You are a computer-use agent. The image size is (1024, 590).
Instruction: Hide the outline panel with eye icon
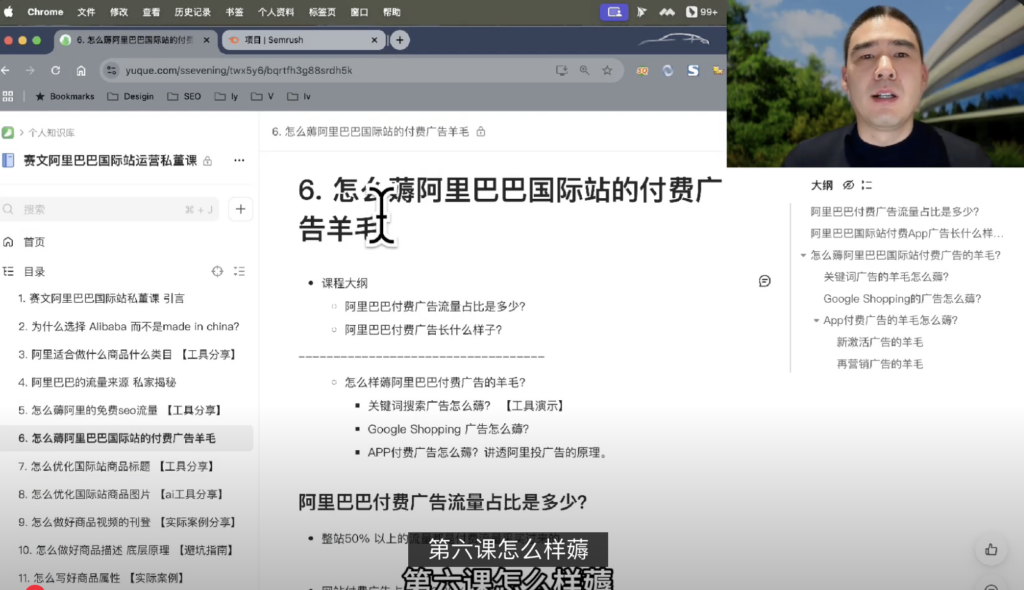tap(848, 185)
